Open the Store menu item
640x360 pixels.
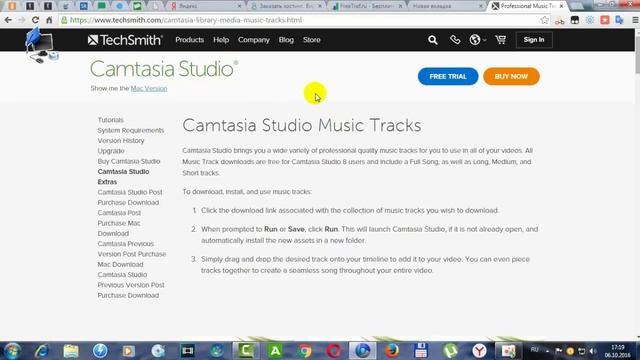tap(311, 40)
